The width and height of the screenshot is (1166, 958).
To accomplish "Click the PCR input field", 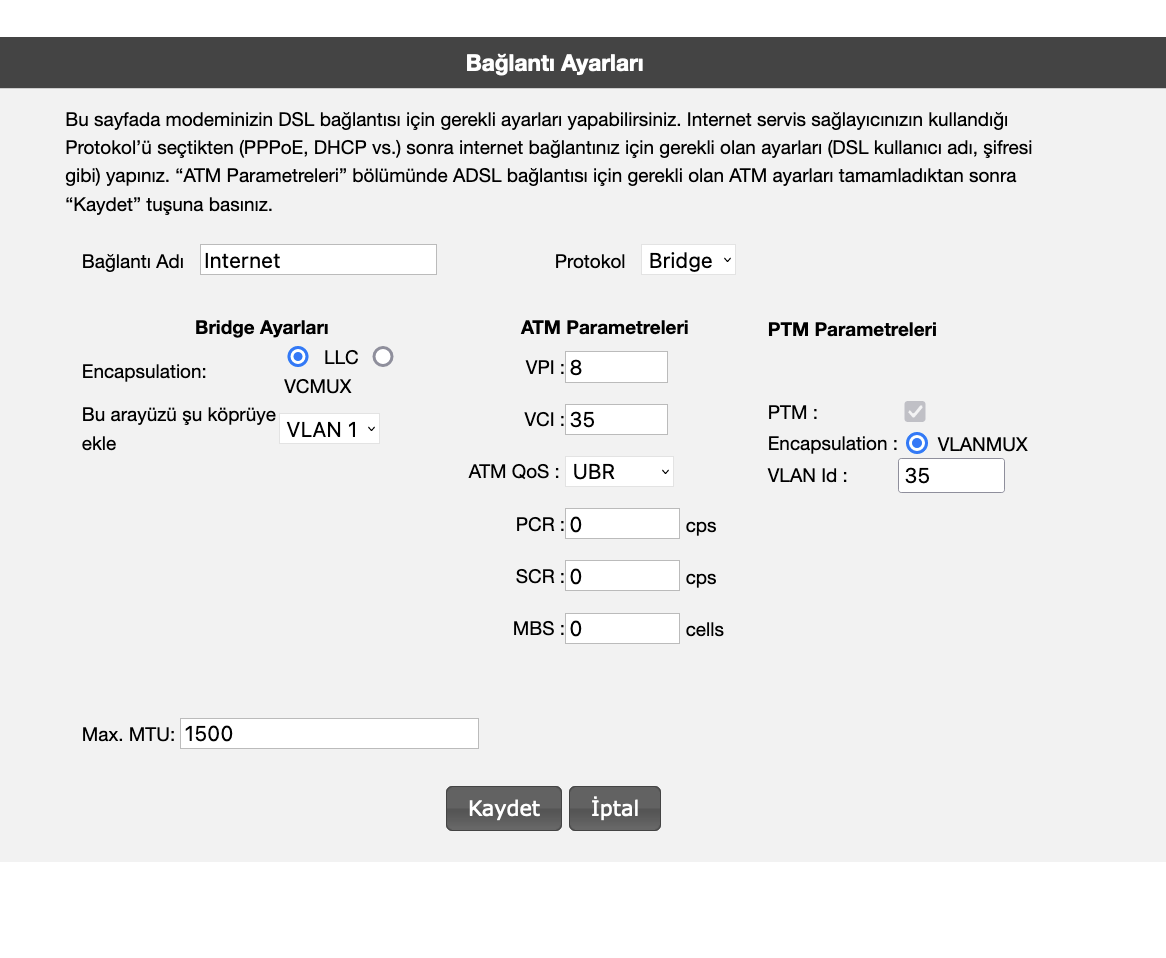I will point(622,524).
